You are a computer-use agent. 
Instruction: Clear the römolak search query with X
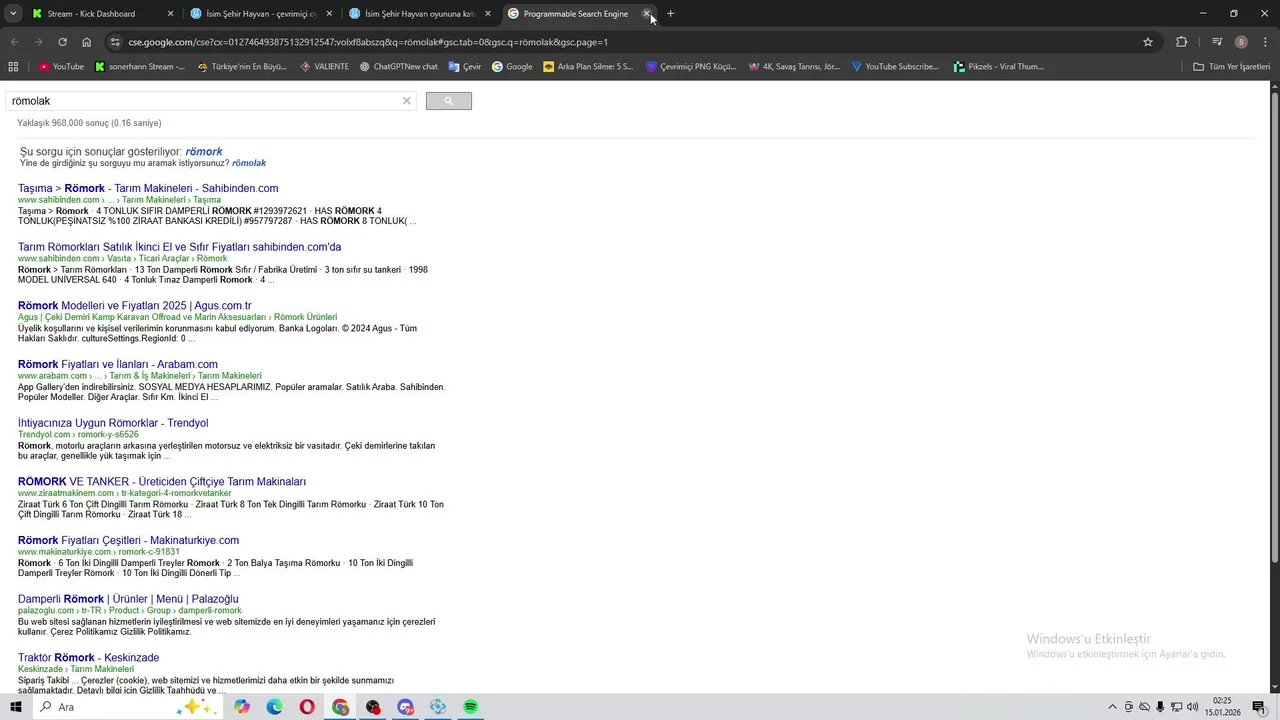407,101
